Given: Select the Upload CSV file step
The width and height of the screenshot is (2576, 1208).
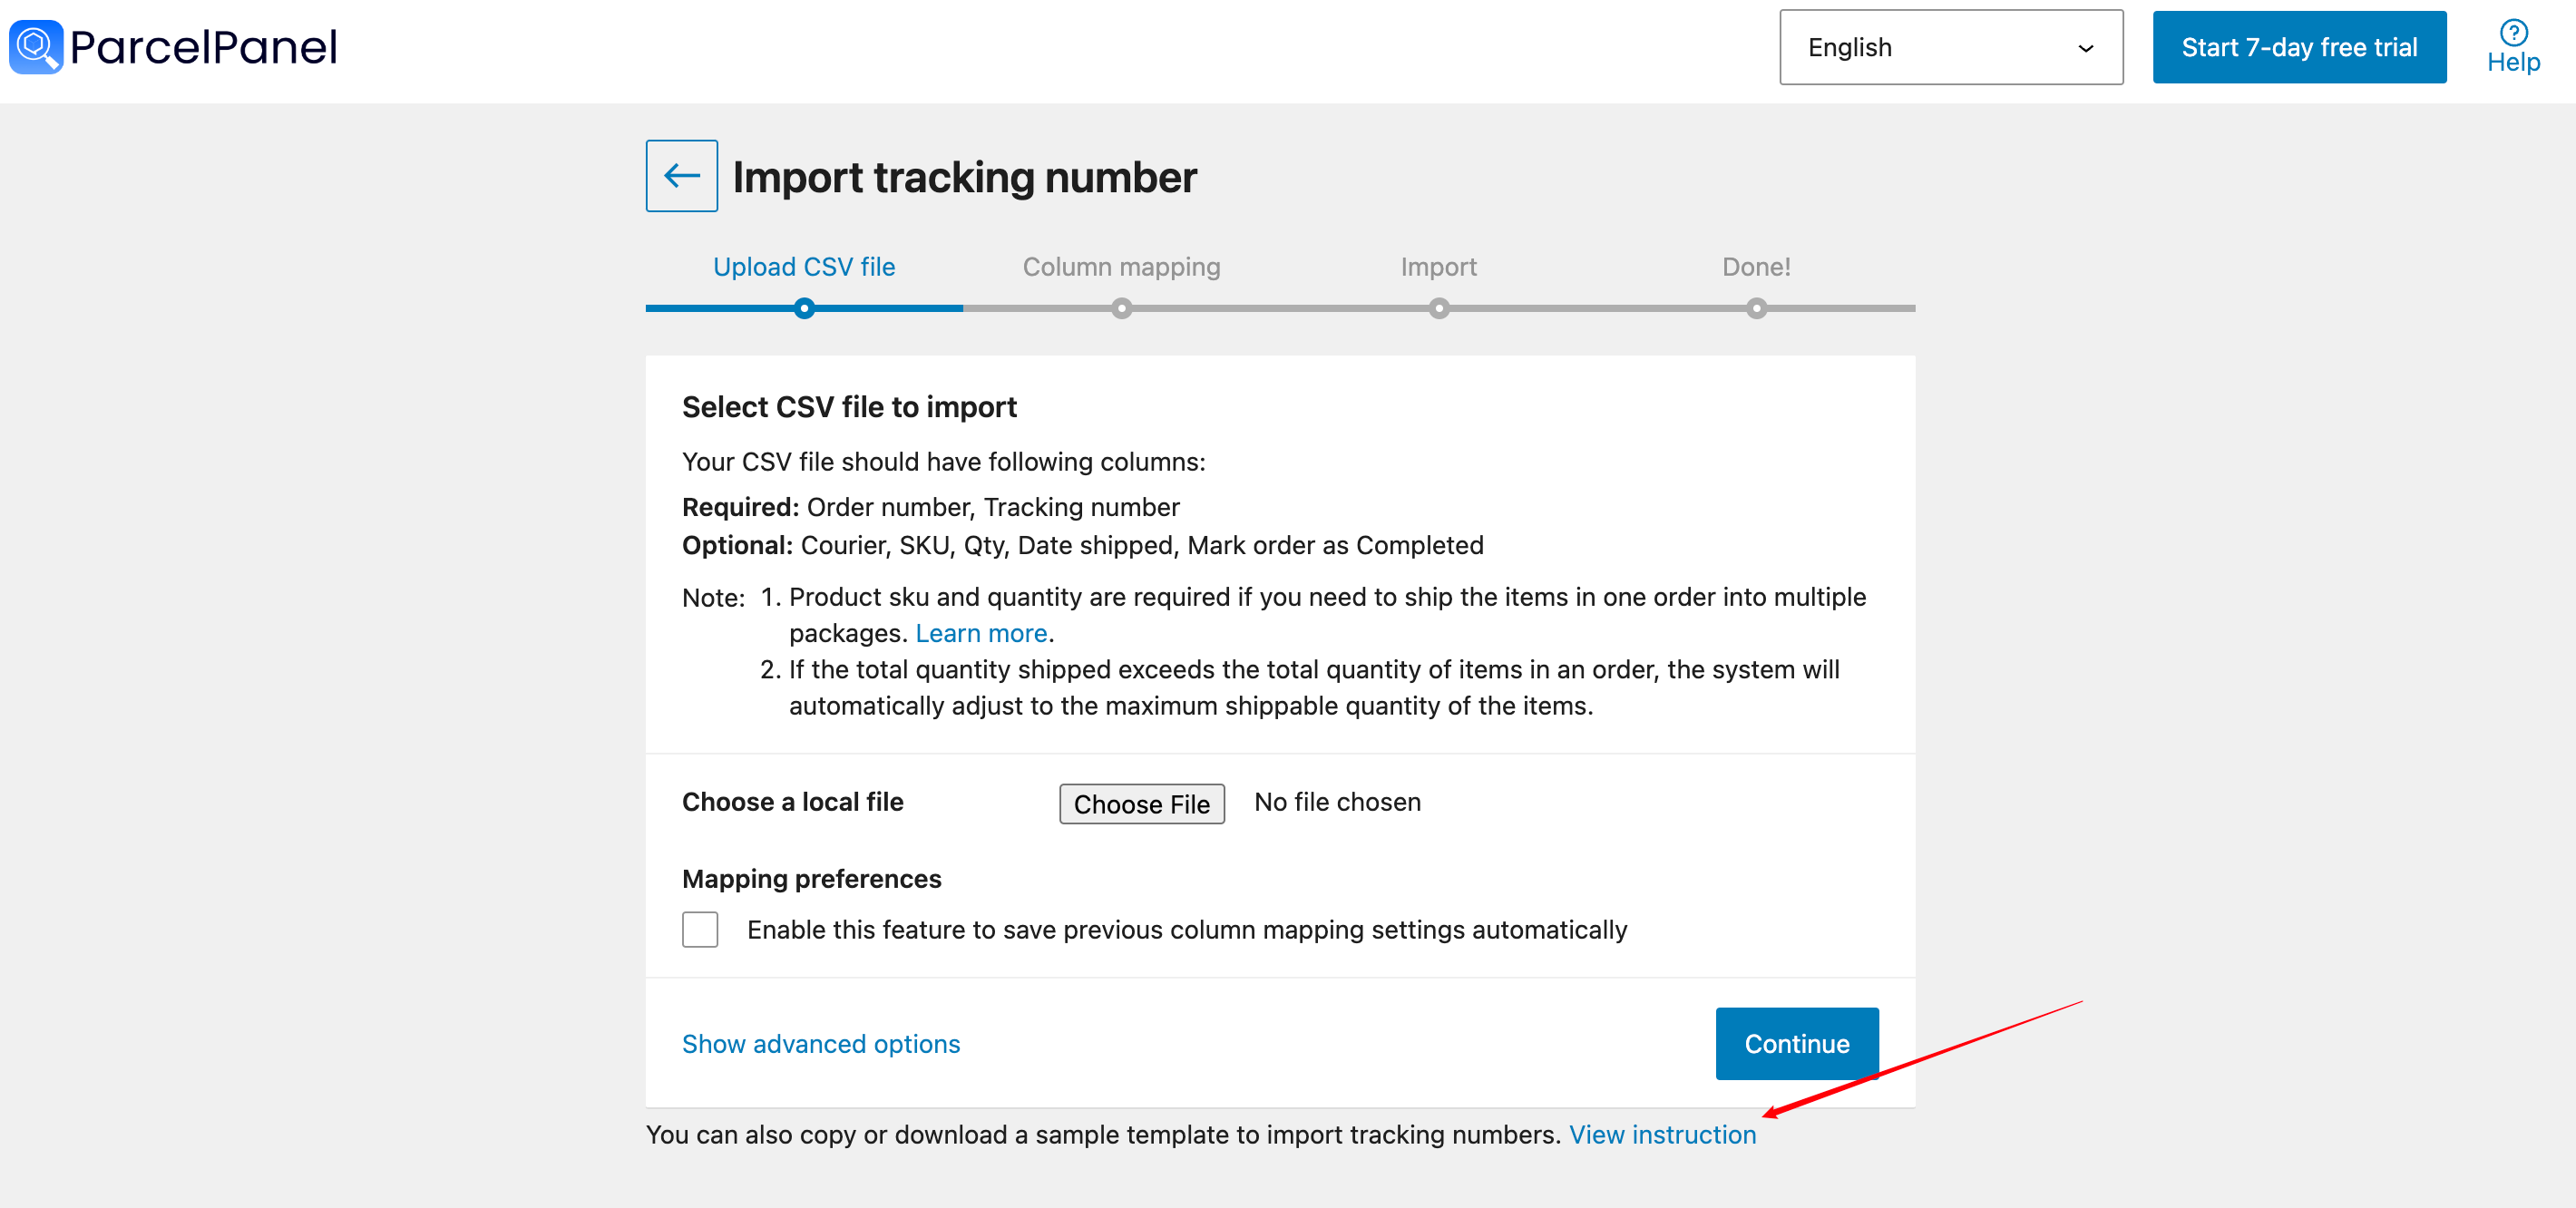Looking at the screenshot, I should 804,267.
